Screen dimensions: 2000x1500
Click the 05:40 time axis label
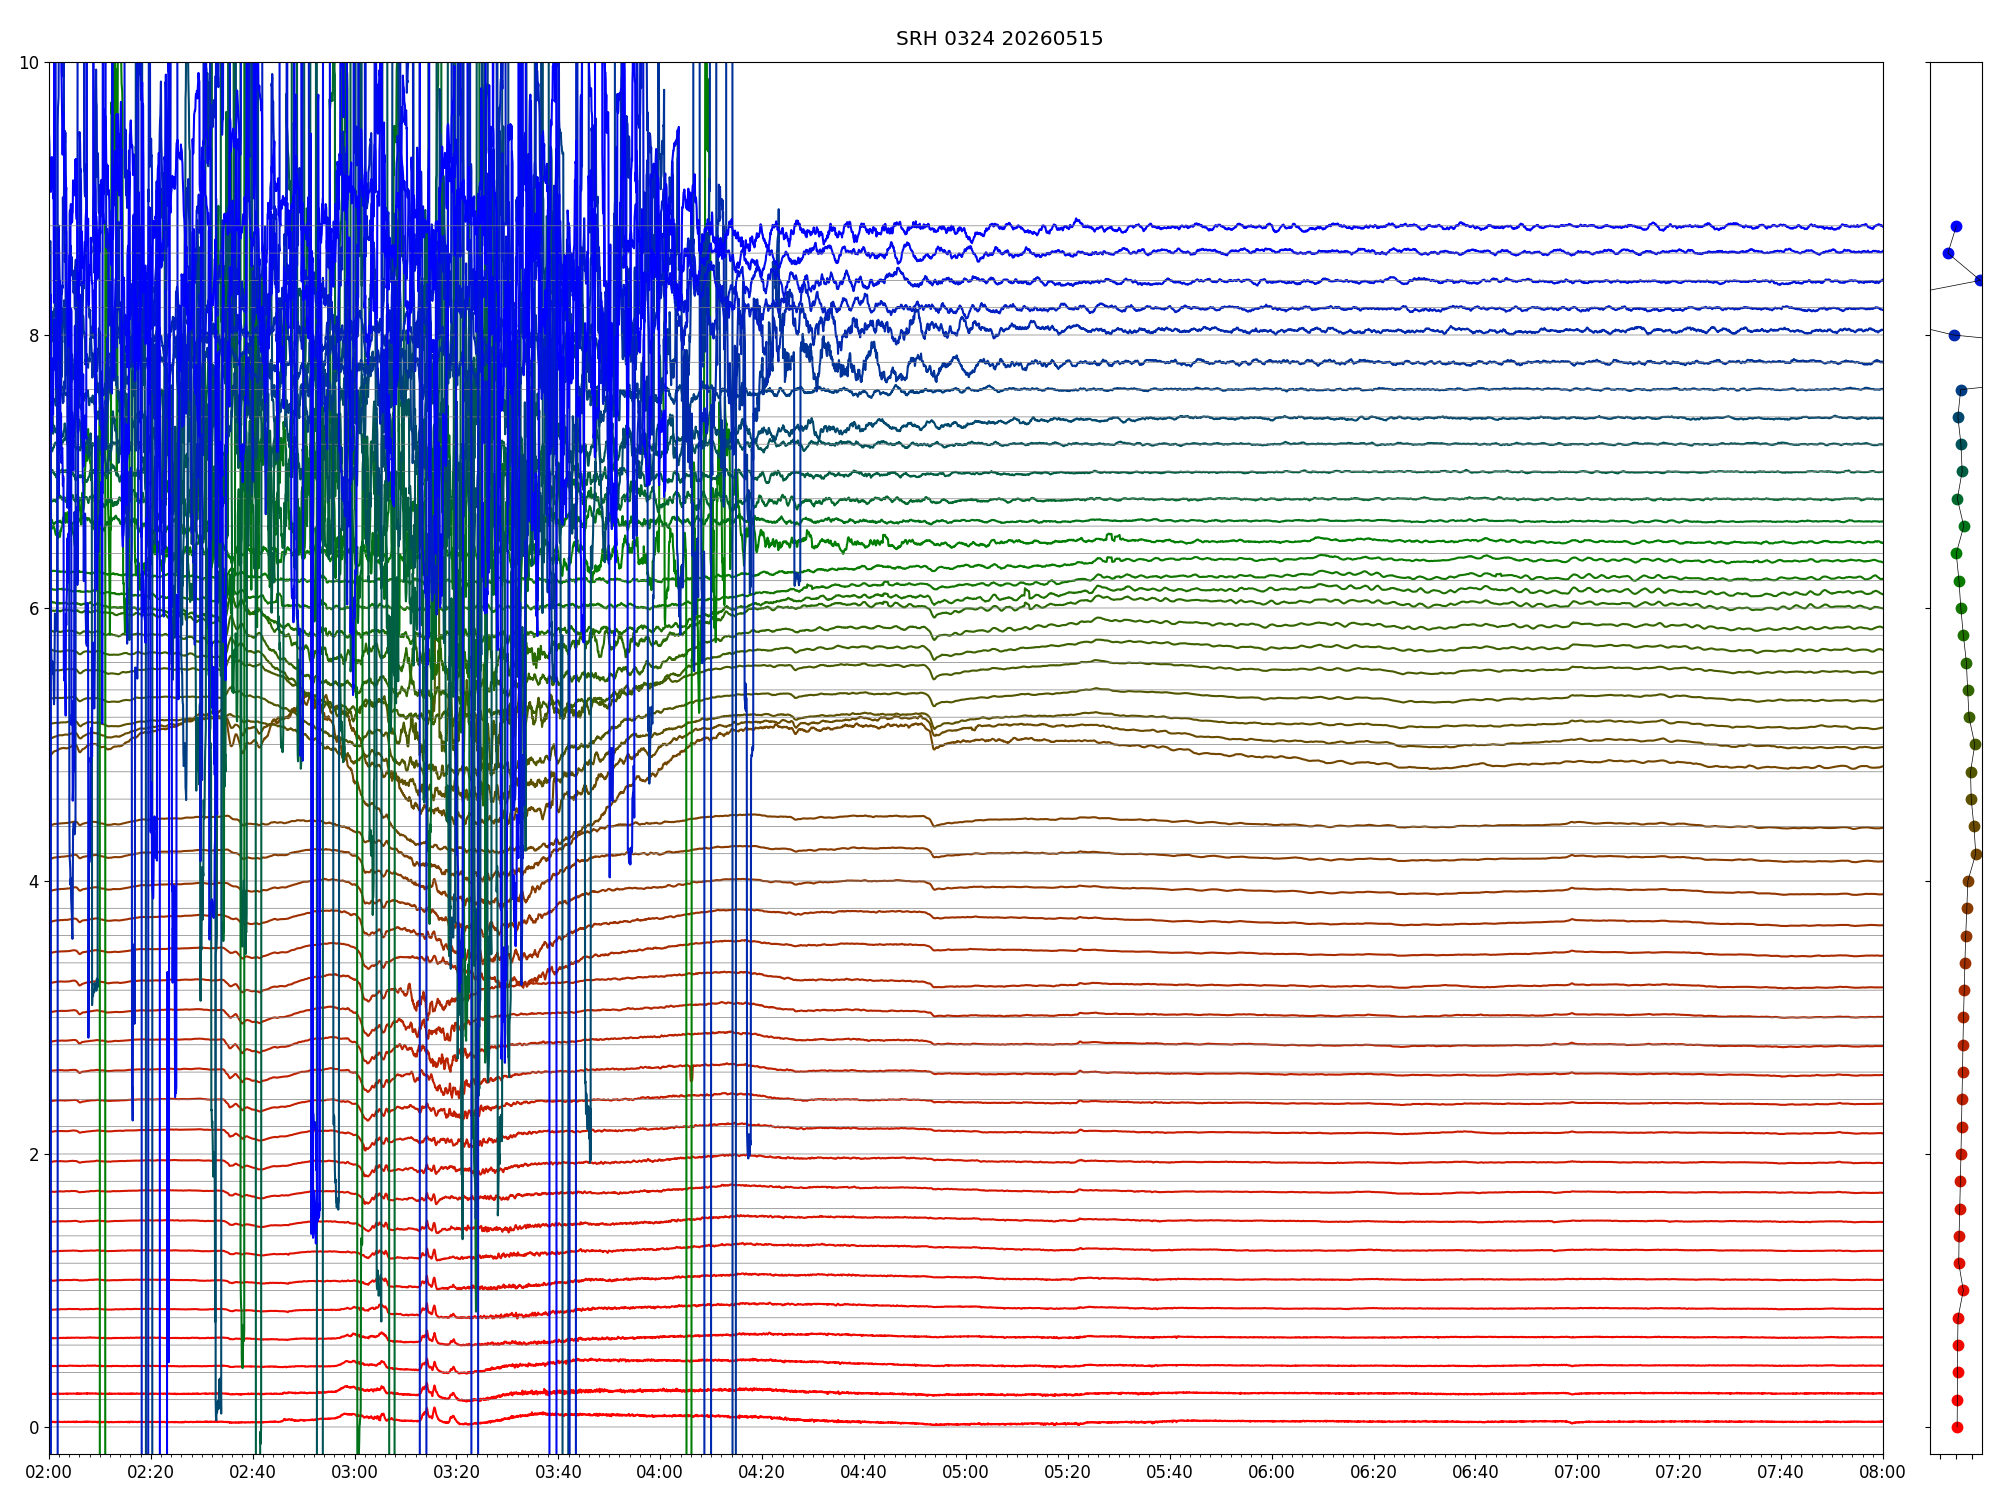(1170, 1472)
